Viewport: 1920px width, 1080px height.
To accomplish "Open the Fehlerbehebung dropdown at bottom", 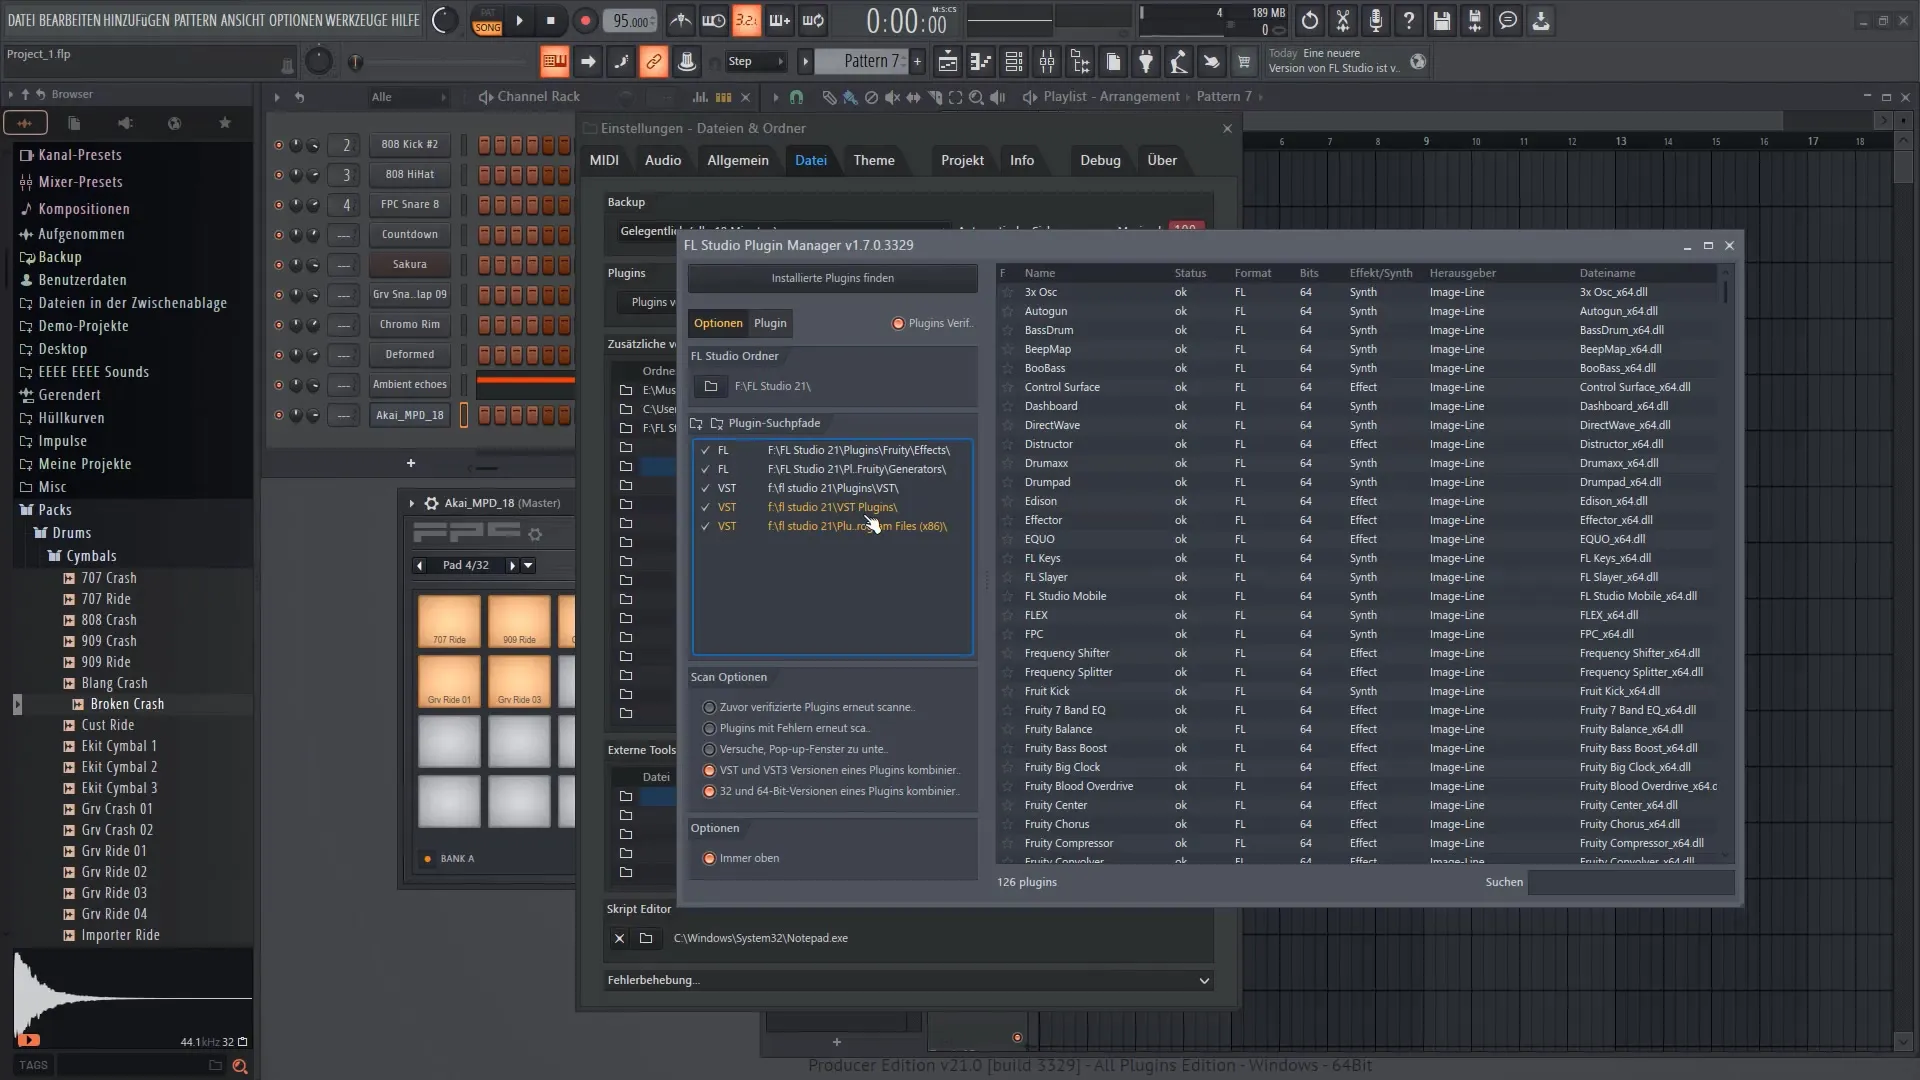I will [x=1204, y=980].
